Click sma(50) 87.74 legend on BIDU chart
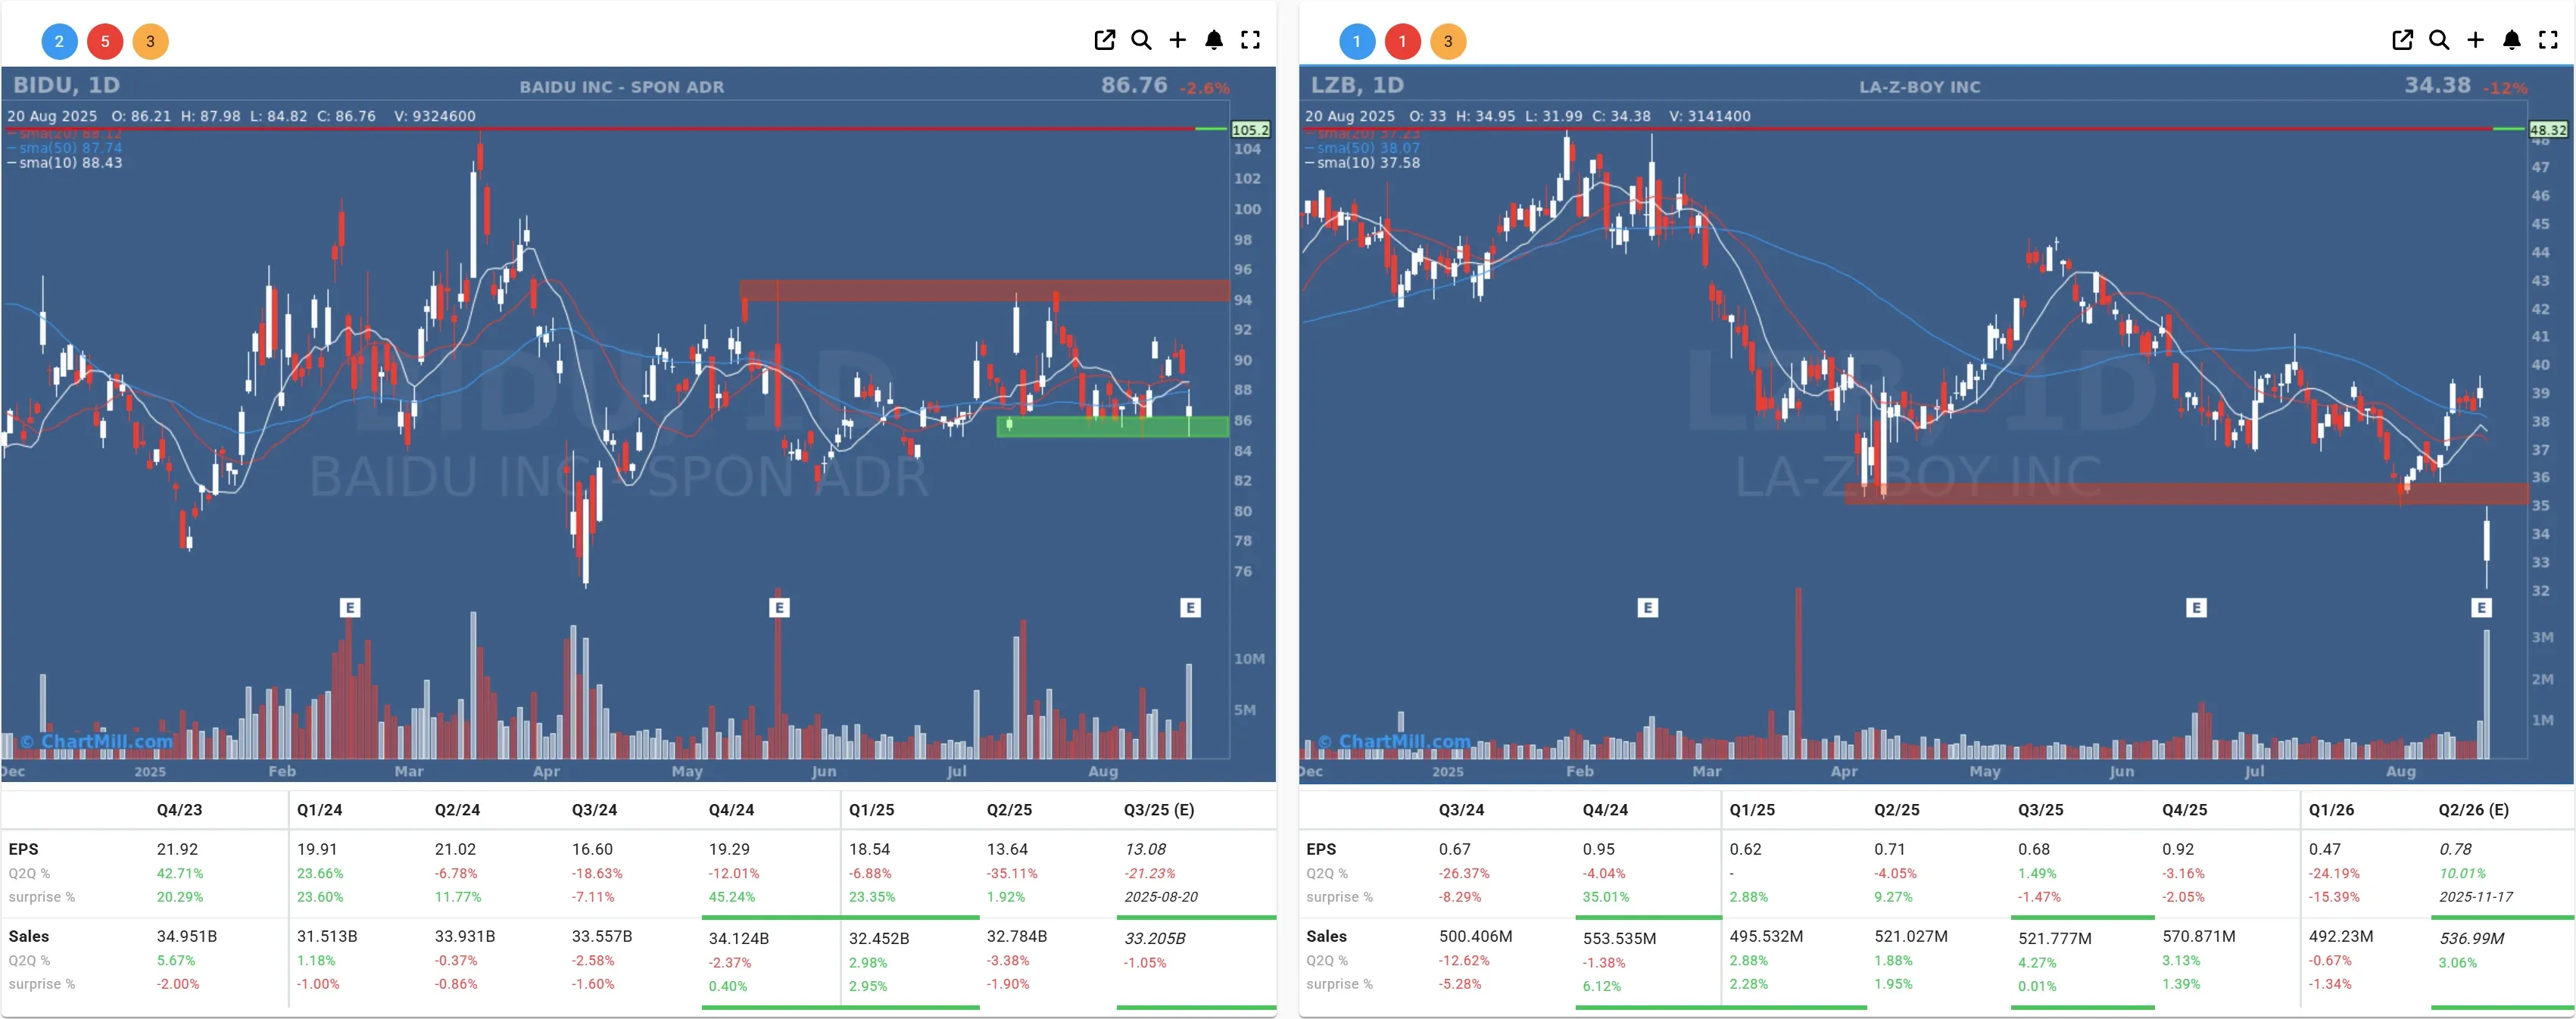The width and height of the screenshot is (2576, 1019). 65,148
